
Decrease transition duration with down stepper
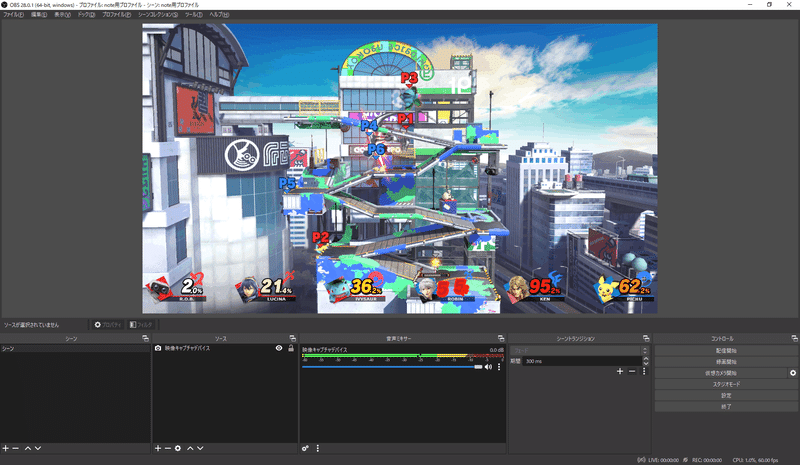pos(645,363)
